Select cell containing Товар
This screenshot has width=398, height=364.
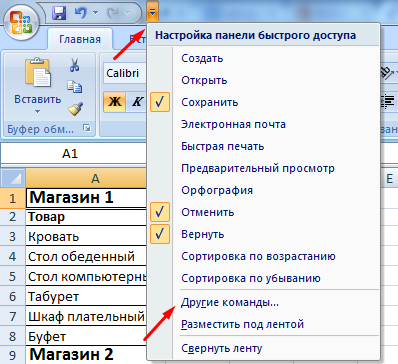tap(86, 217)
